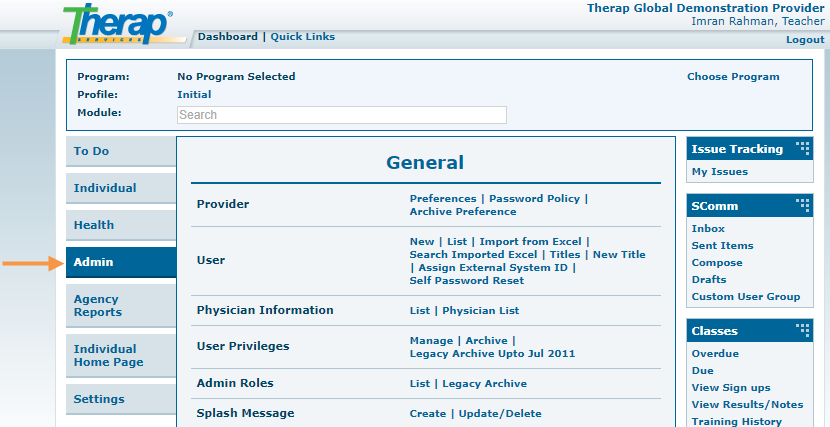Click the Initial profile link
This screenshot has width=830, height=427.
click(x=194, y=95)
